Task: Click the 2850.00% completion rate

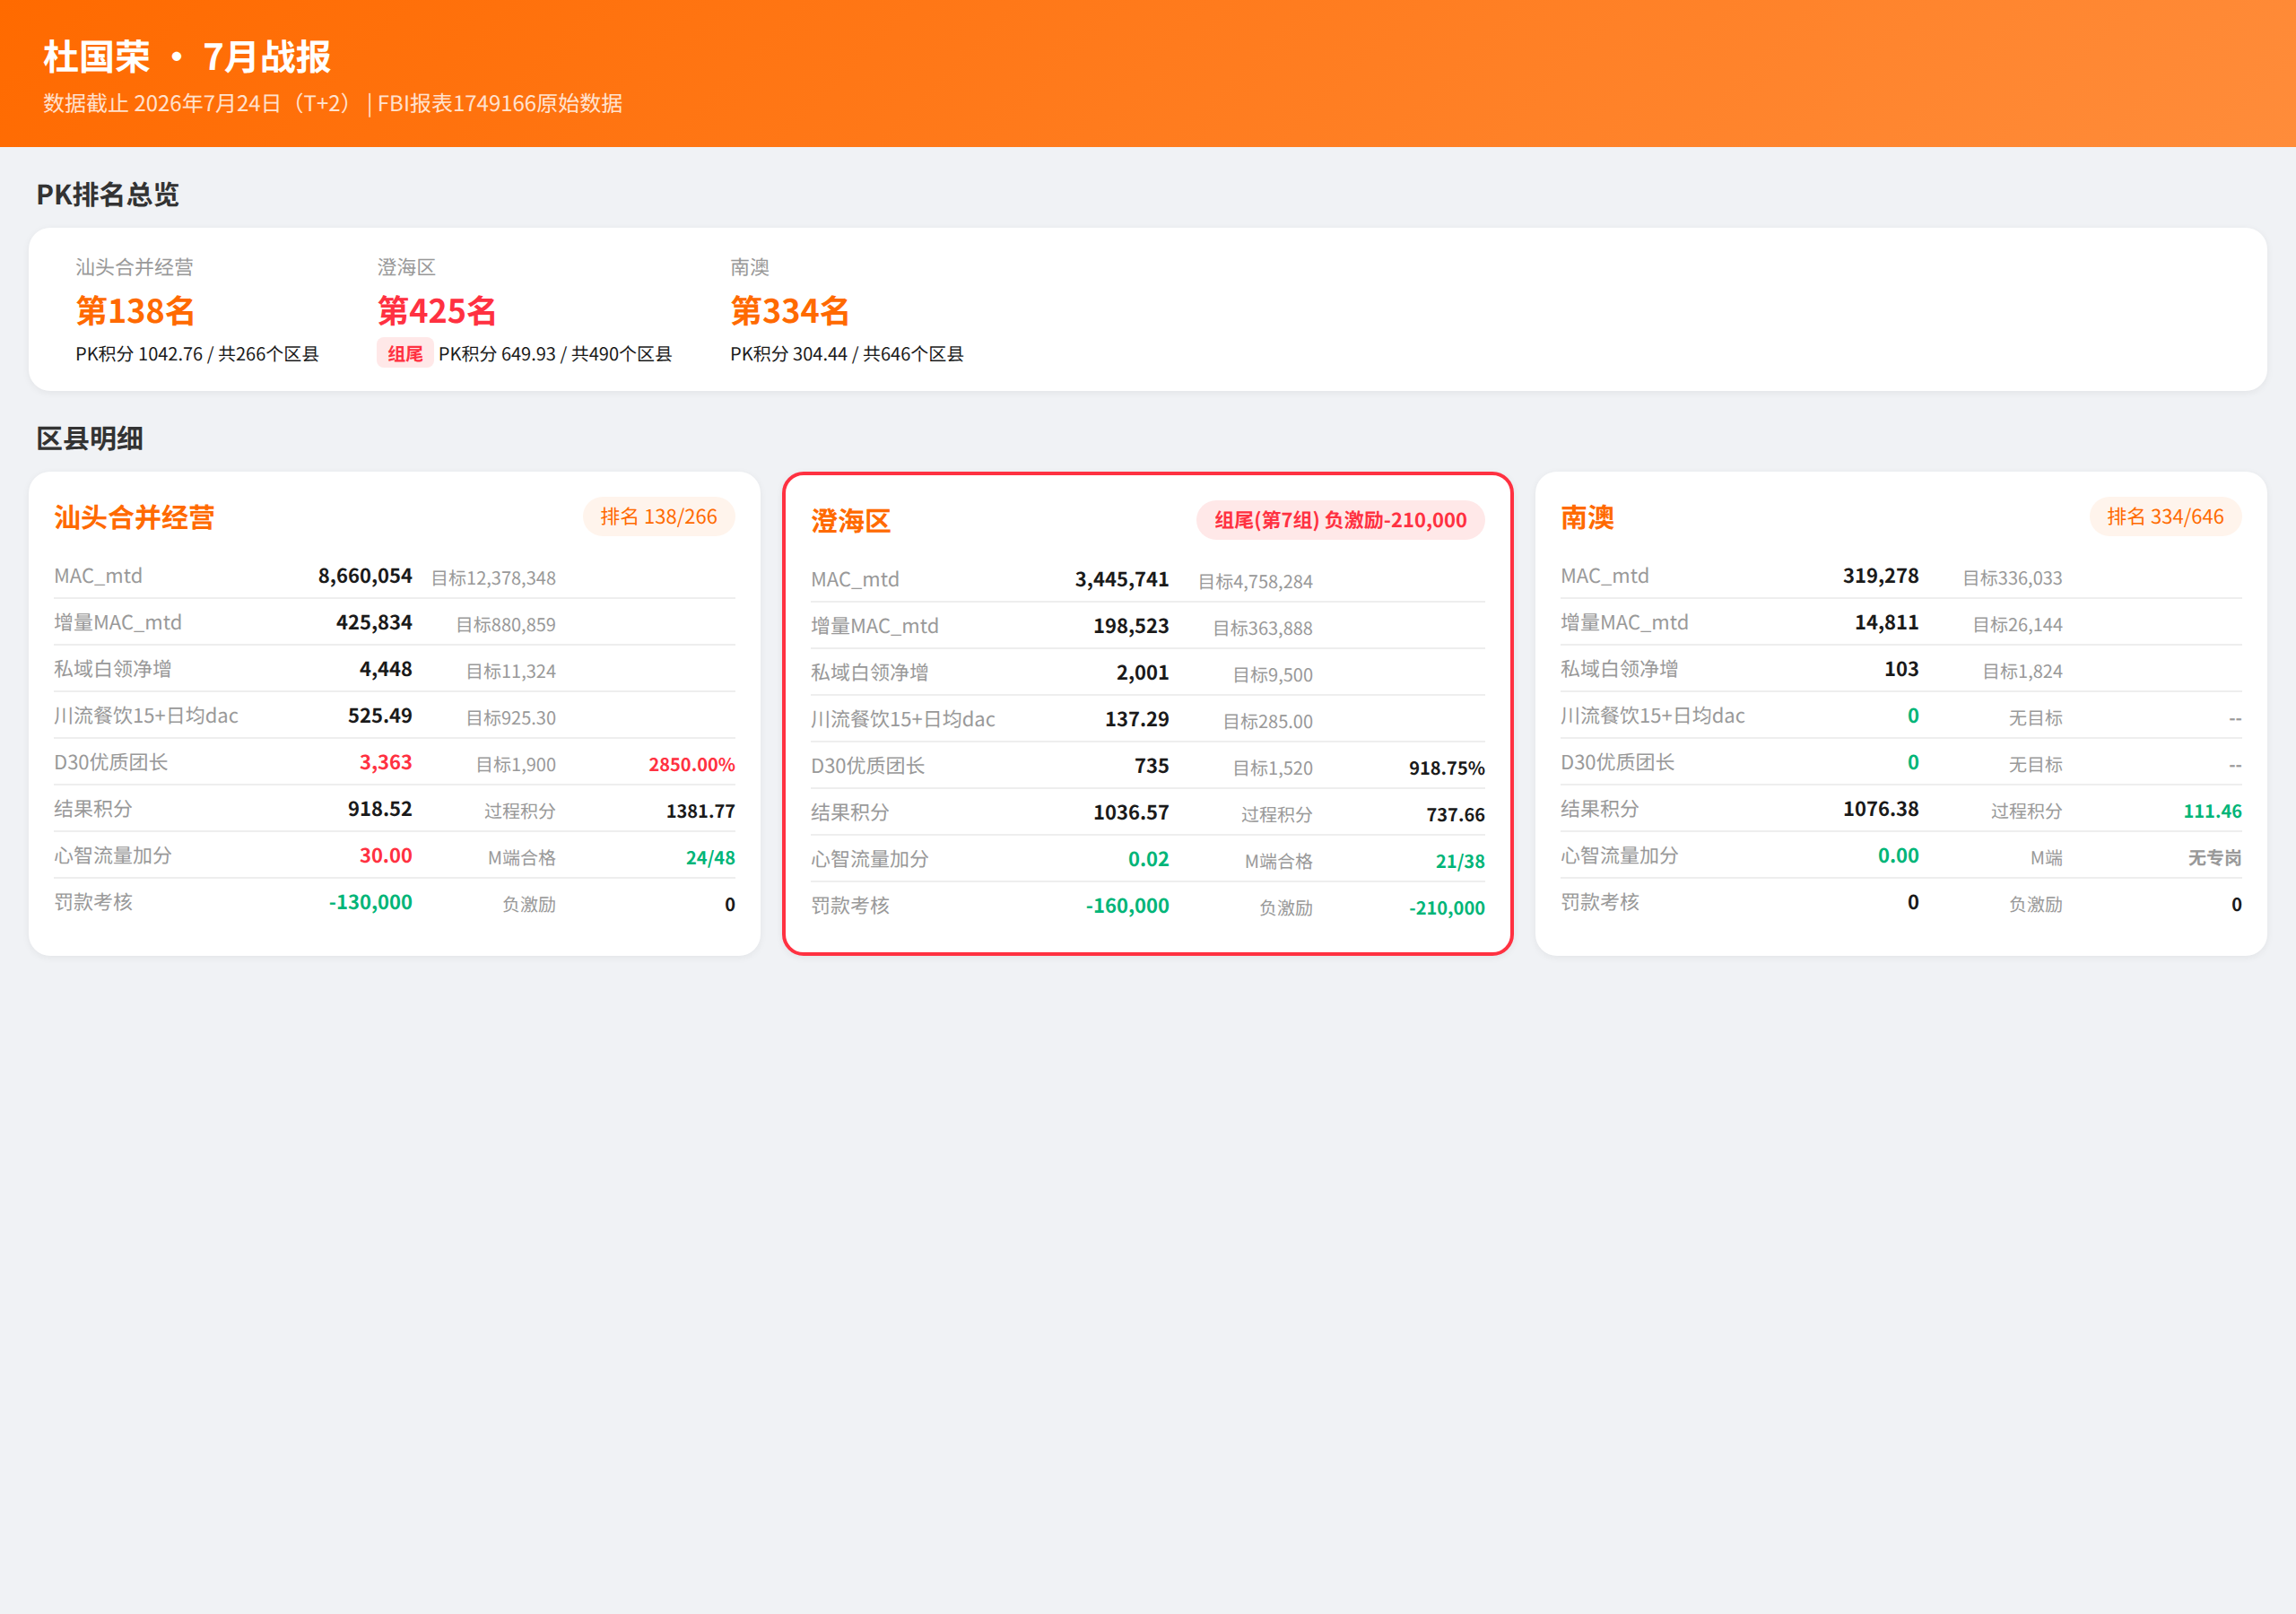Action: pyautogui.click(x=692, y=765)
